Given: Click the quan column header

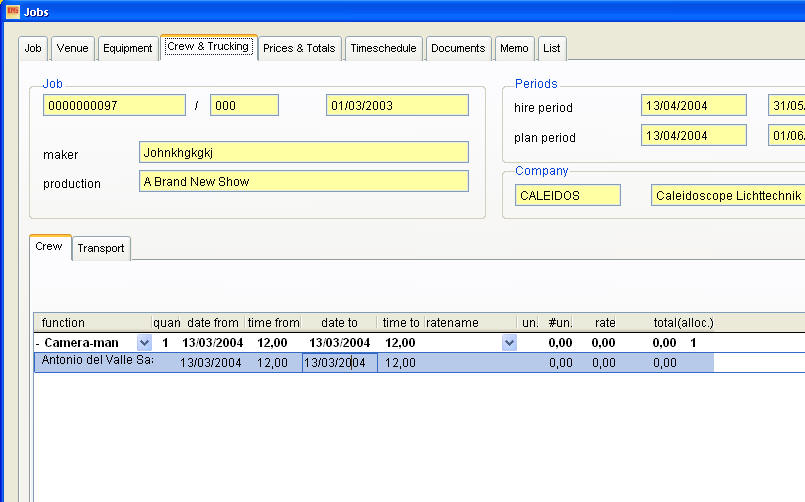Looking at the screenshot, I should coord(166,323).
